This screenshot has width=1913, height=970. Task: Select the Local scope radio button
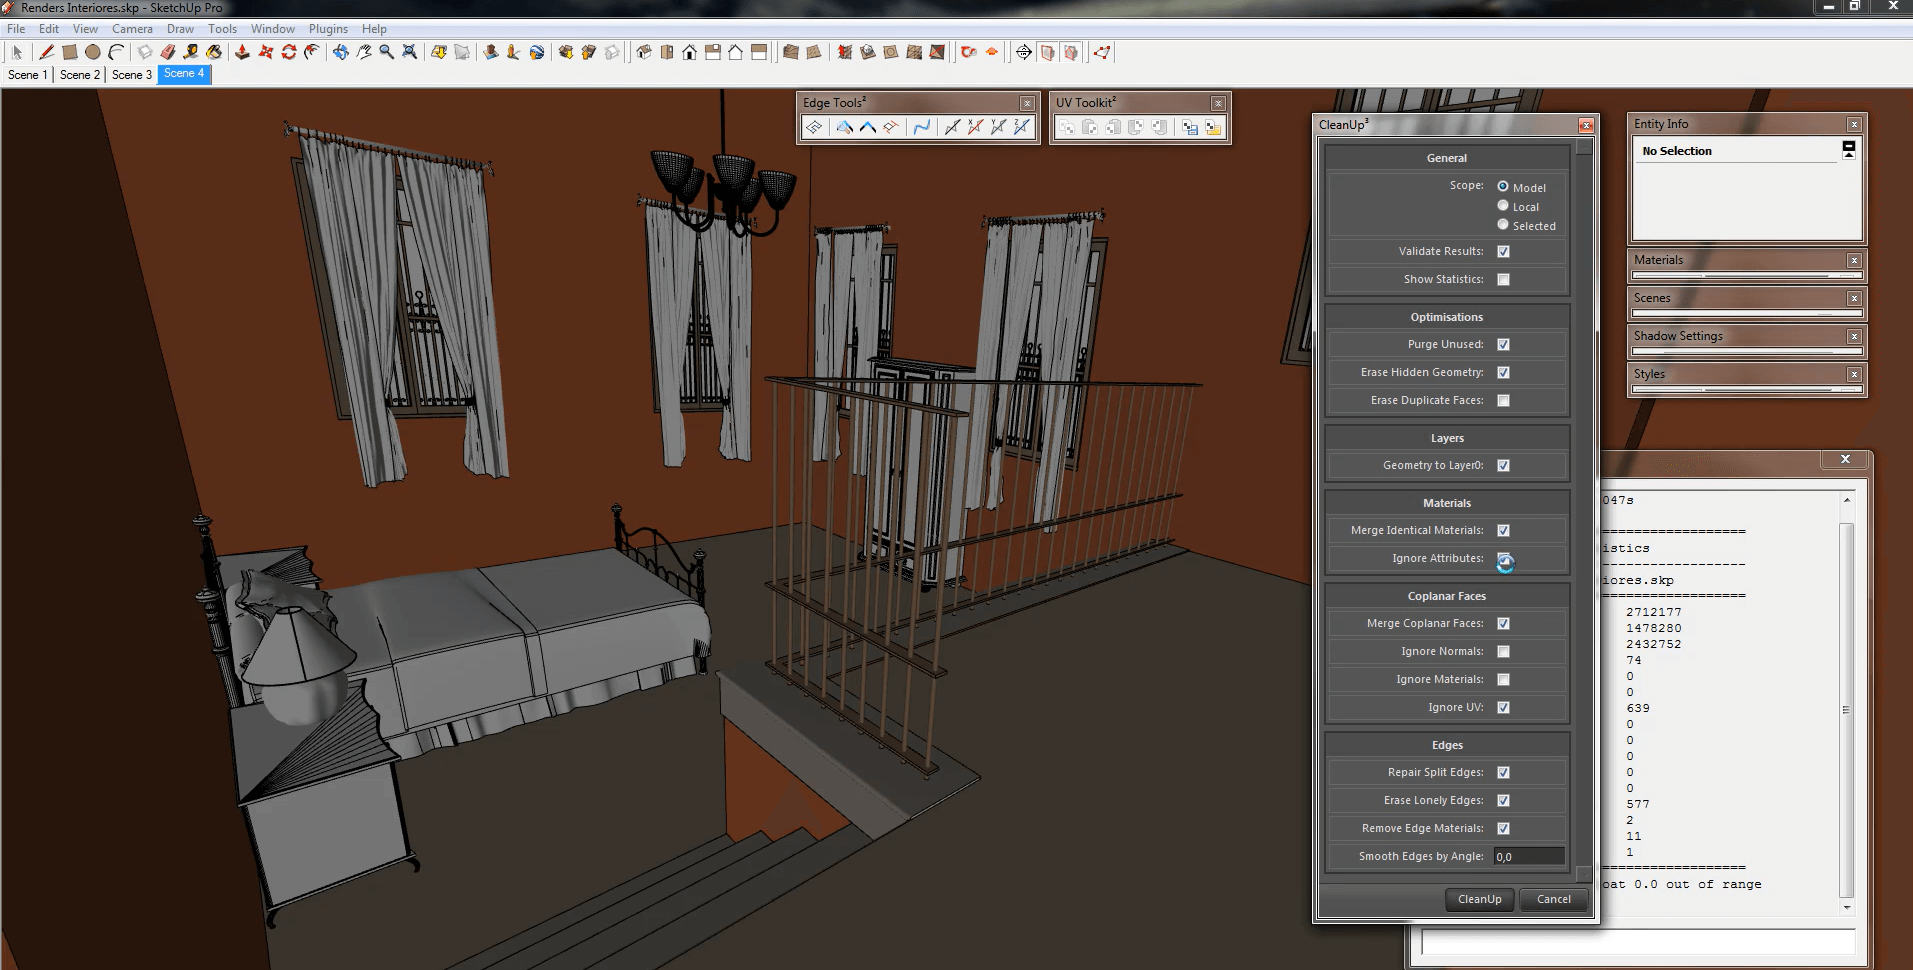[x=1503, y=206]
